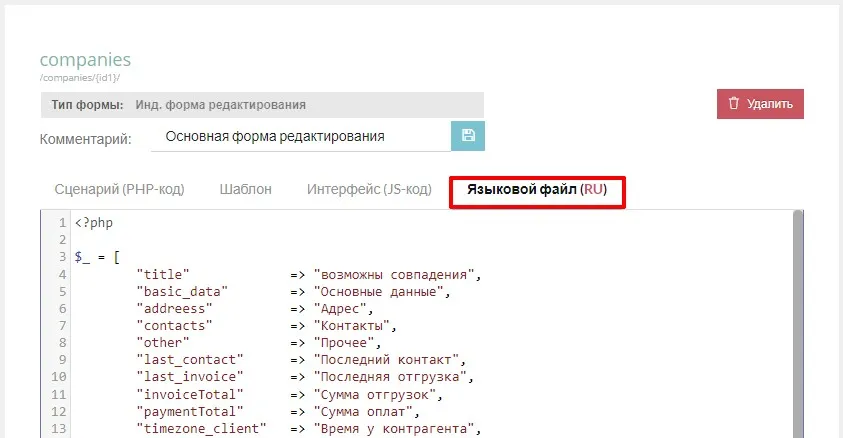Open the Языковой файл (RU) tab
The width and height of the screenshot is (843, 438).
pos(538,189)
